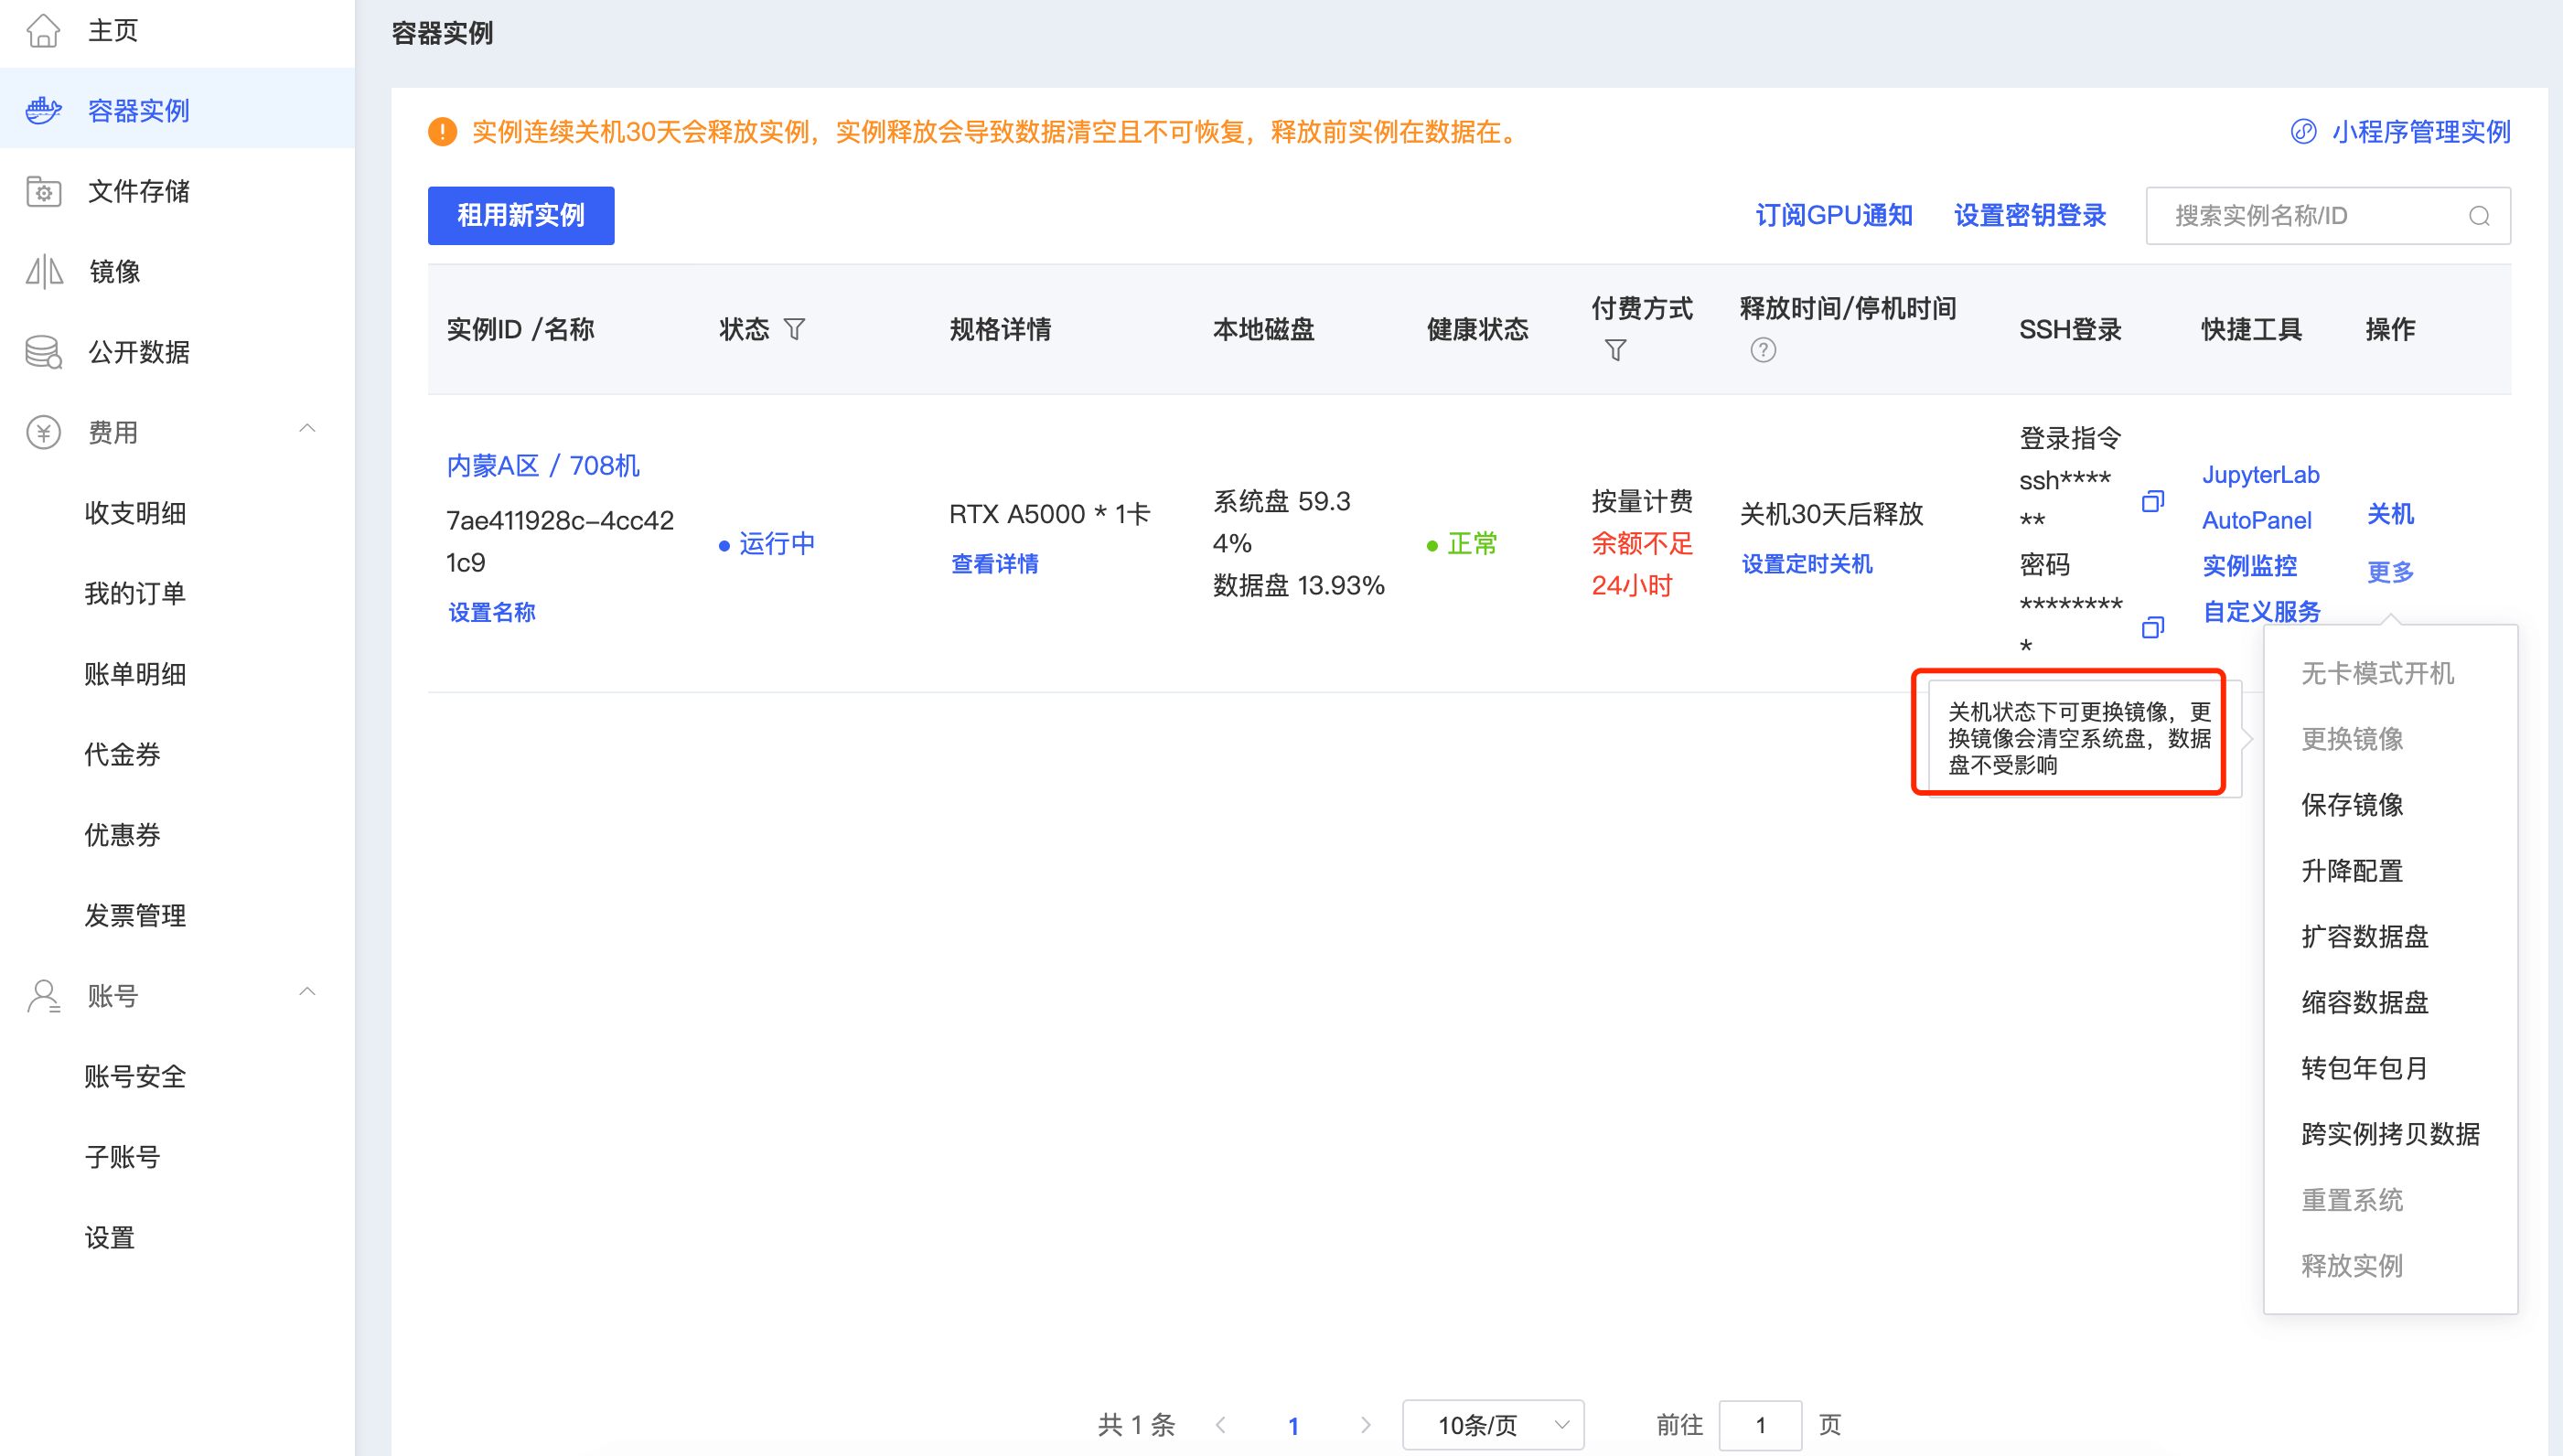Image resolution: width=2563 pixels, height=1456 pixels.
Task: Collapse the 费用 sidebar section
Action: click(x=307, y=430)
